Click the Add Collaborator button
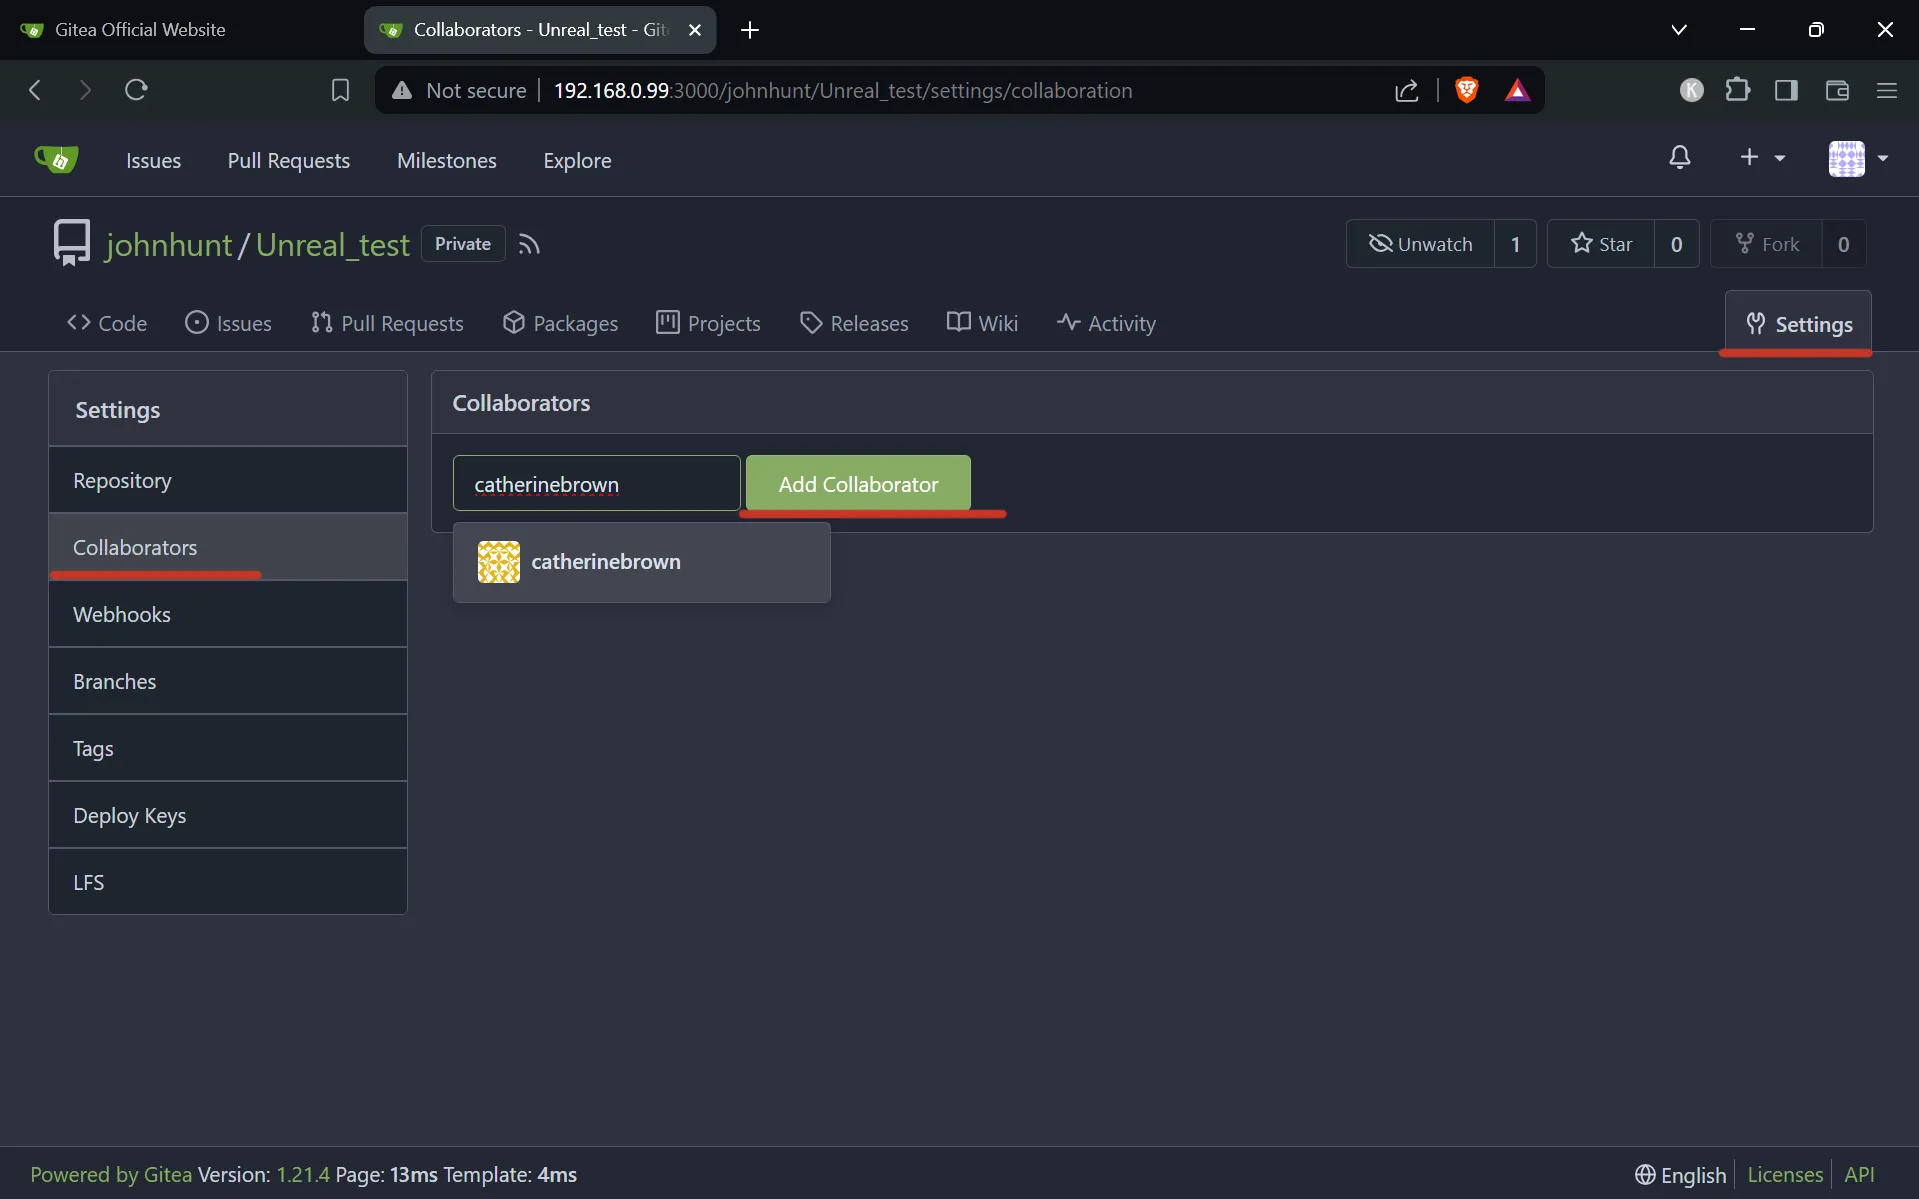The image size is (1919, 1199). (858, 483)
